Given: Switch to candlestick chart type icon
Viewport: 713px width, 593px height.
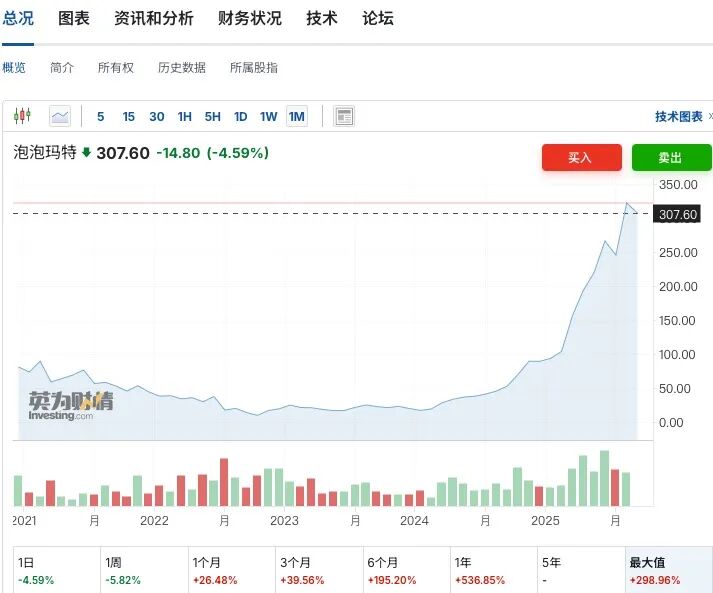Looking at the screenshot, I should pos(24,116).
